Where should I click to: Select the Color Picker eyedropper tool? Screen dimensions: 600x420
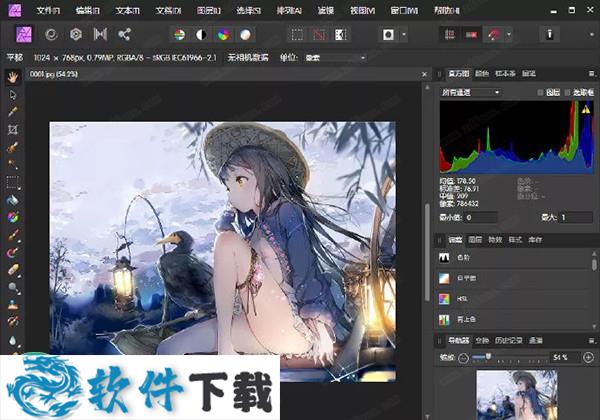coord(13,112)
